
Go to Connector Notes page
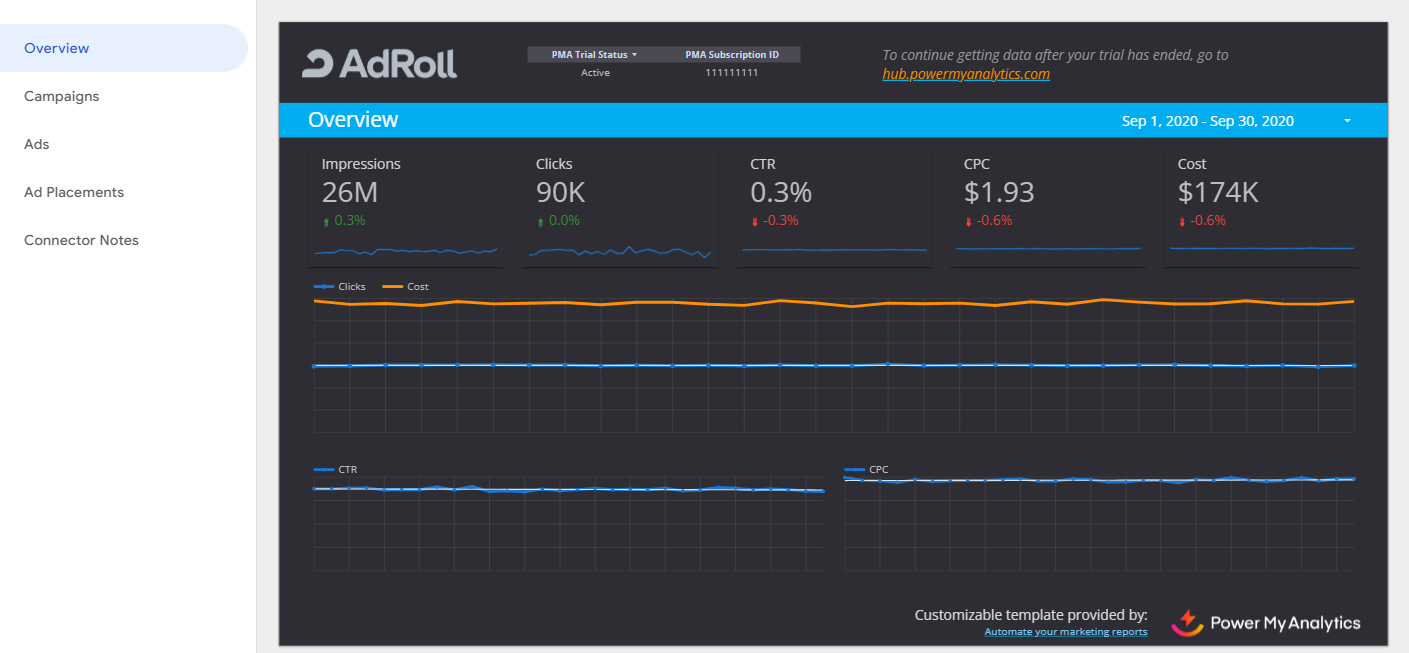click(x=81, y=240)
